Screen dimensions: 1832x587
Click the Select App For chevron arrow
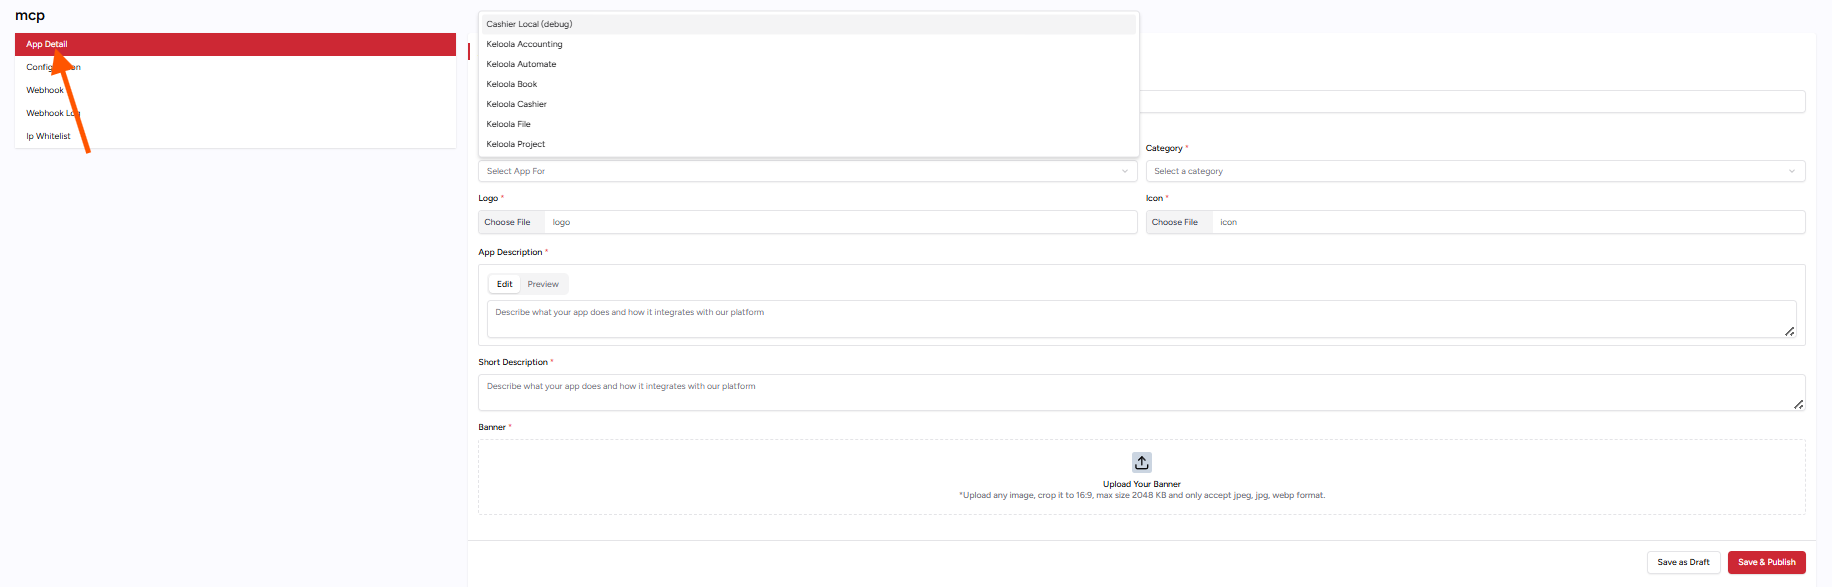(x=1125, y=171)
